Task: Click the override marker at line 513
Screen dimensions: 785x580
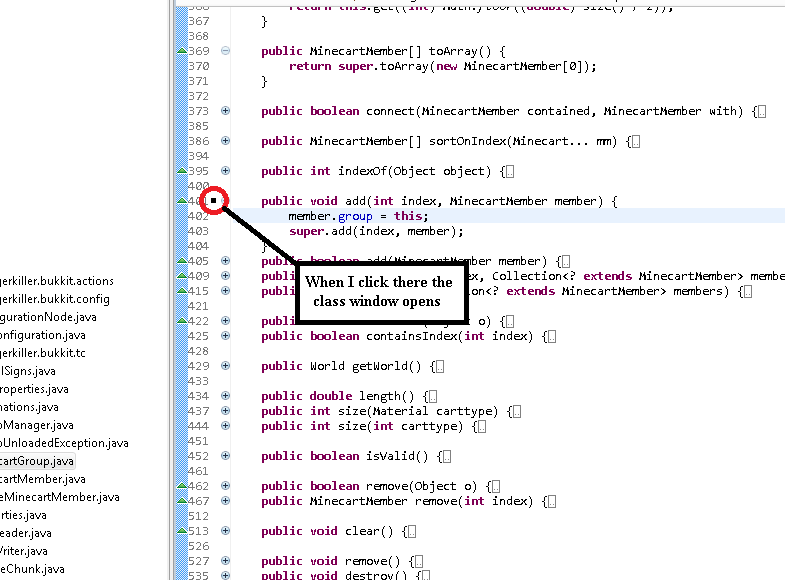Action: (182, 531)
